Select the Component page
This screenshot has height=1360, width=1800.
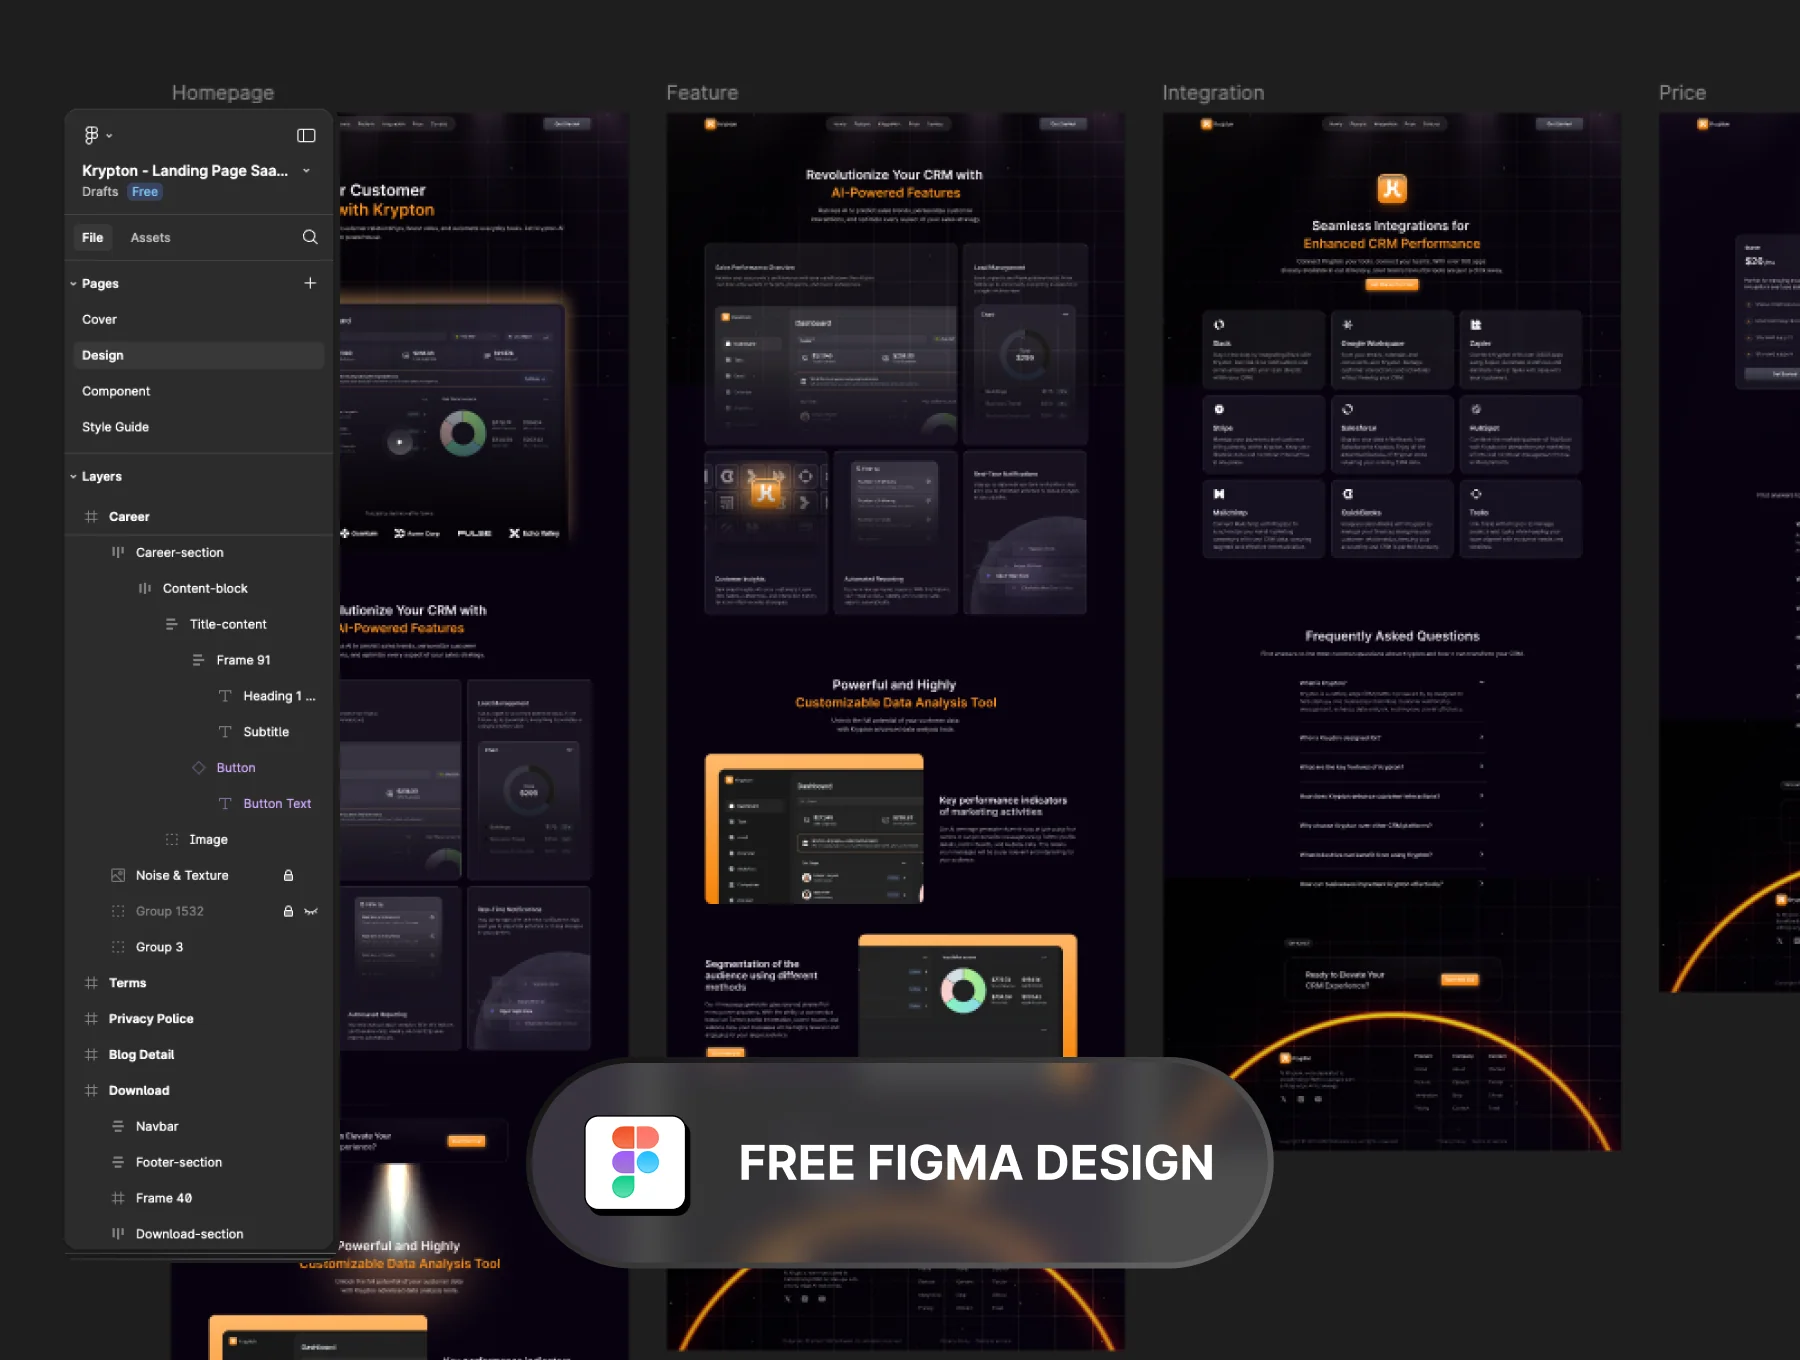[x=199, y=391]
